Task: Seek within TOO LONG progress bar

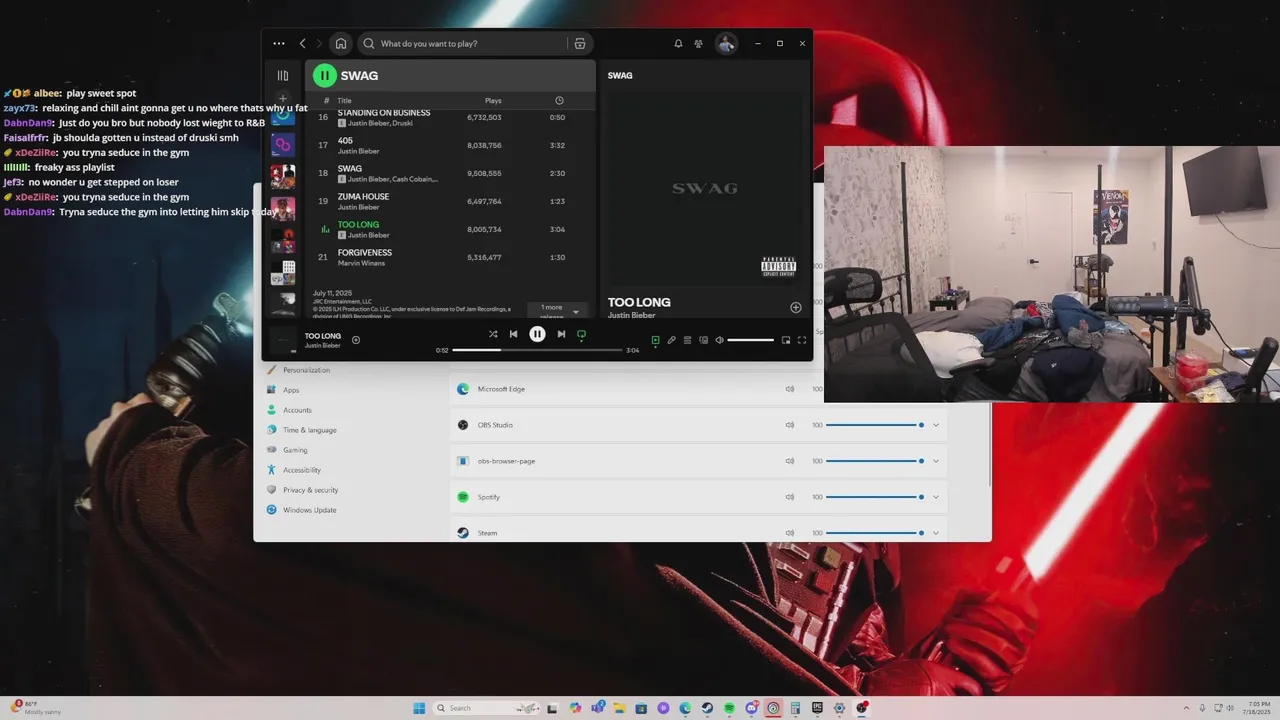Action: pyautogui.click(x=537, y=350)
